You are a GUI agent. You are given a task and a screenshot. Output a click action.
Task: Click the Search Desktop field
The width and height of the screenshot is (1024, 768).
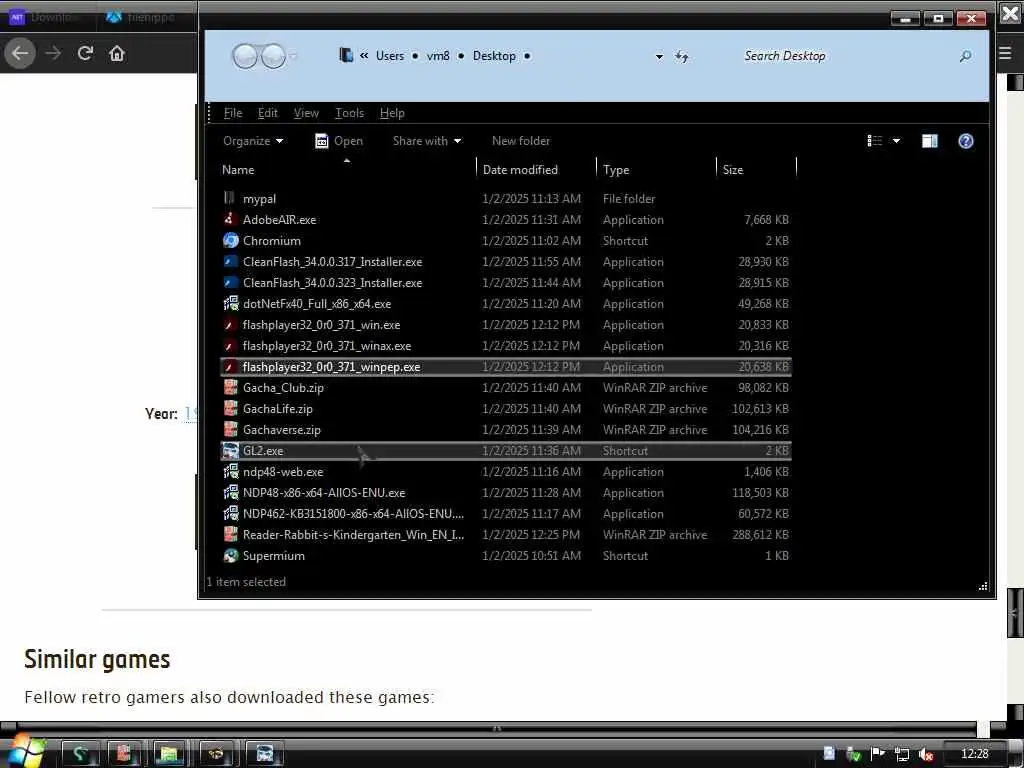pos(849,56)
